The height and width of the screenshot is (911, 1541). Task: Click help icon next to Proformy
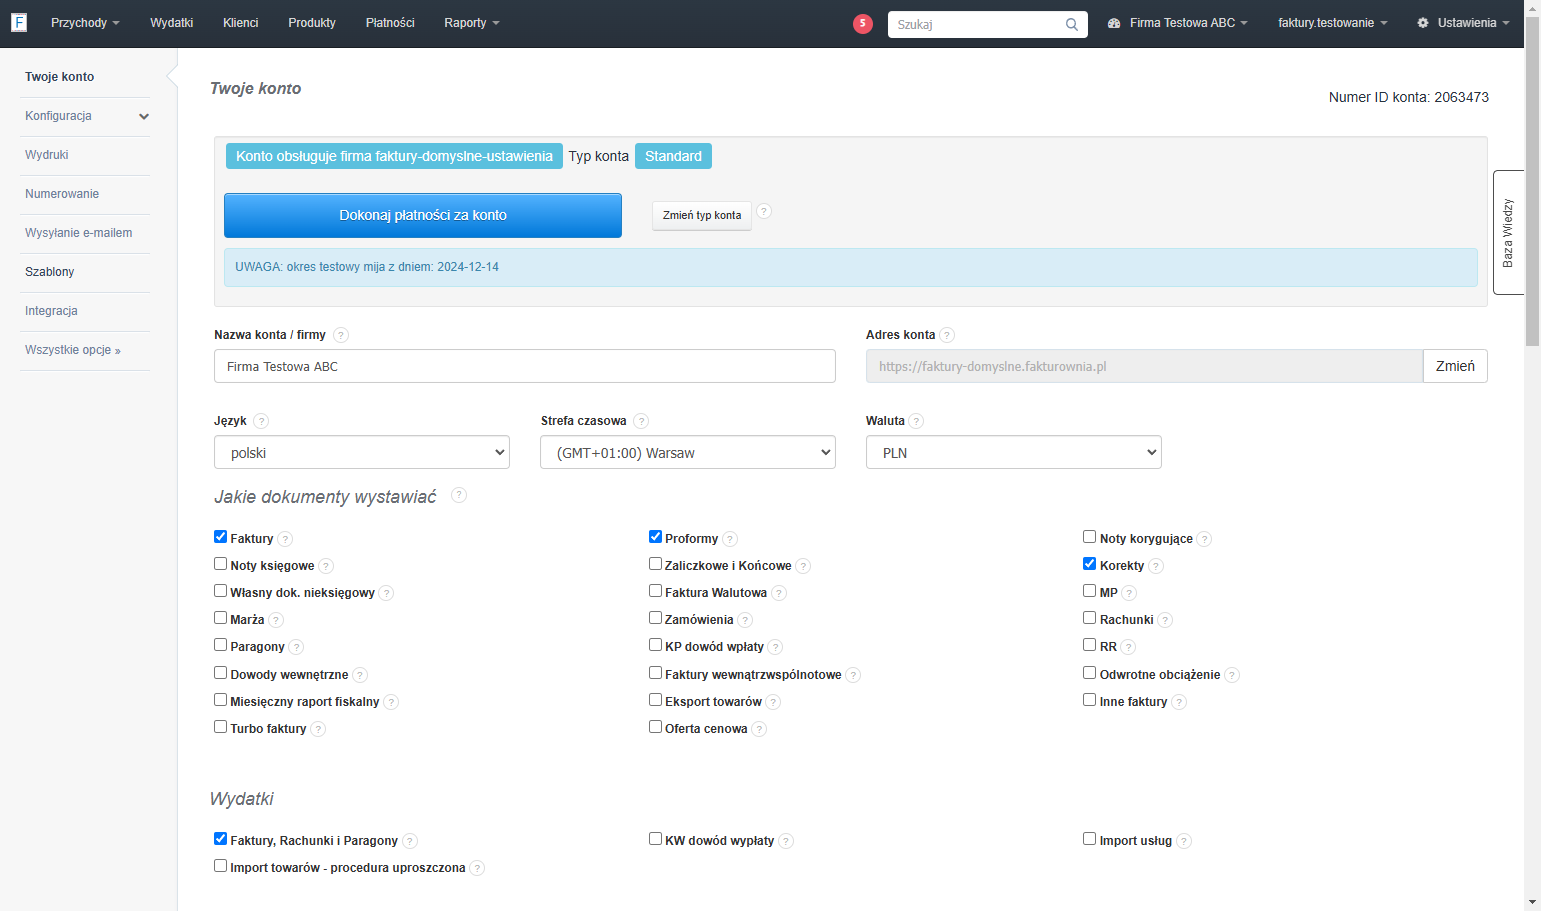[x=730, y=539]
